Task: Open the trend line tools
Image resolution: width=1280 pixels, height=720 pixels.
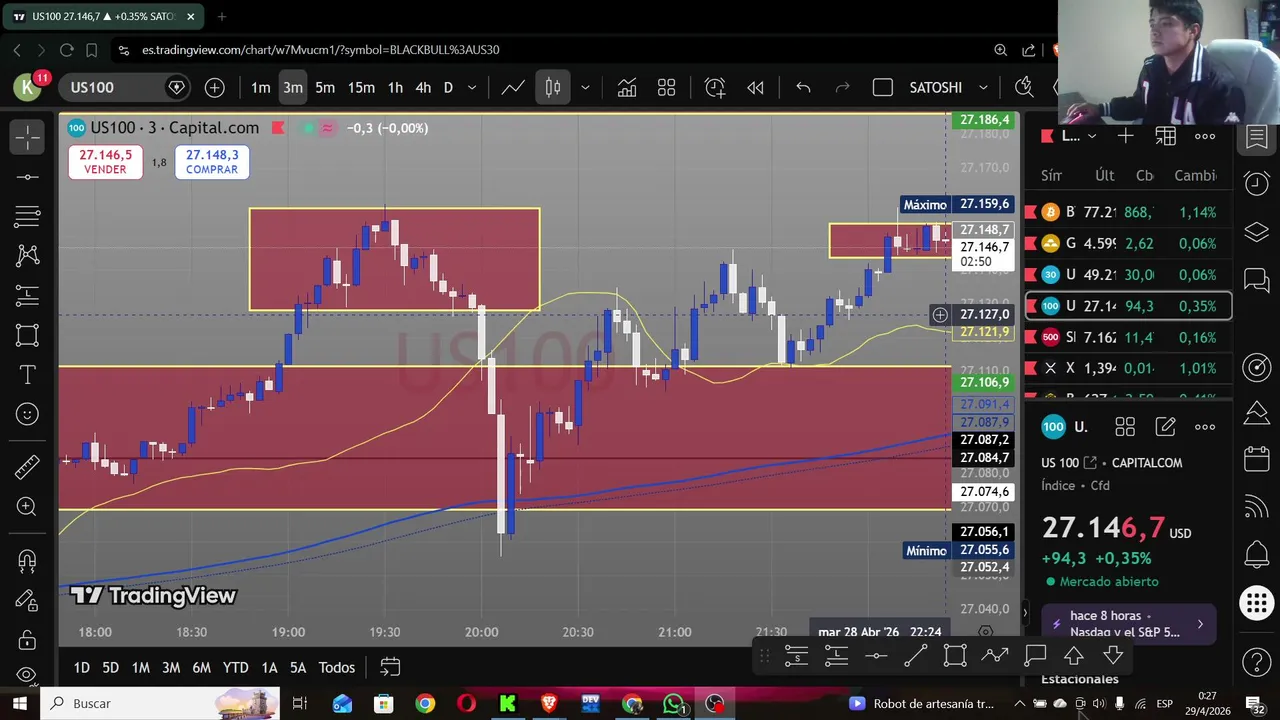Action: coord(27,177)
